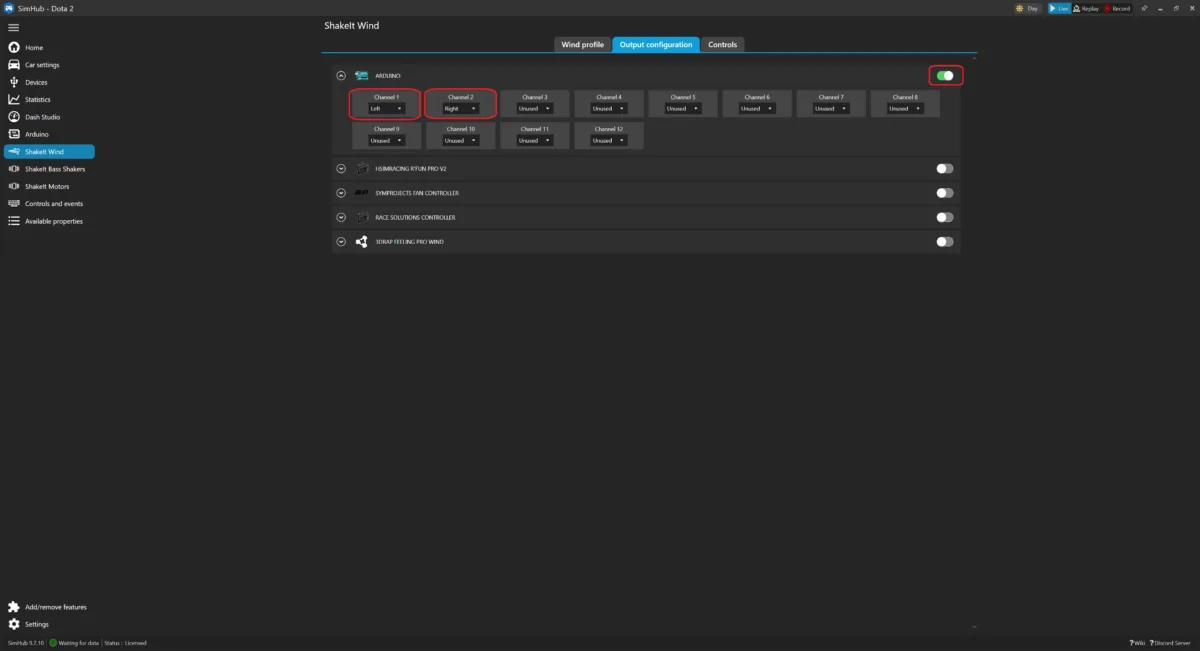Open the ShakeIt Bass Shakers icon
This screenshot has height=651, width=1200.
(14, 169)
